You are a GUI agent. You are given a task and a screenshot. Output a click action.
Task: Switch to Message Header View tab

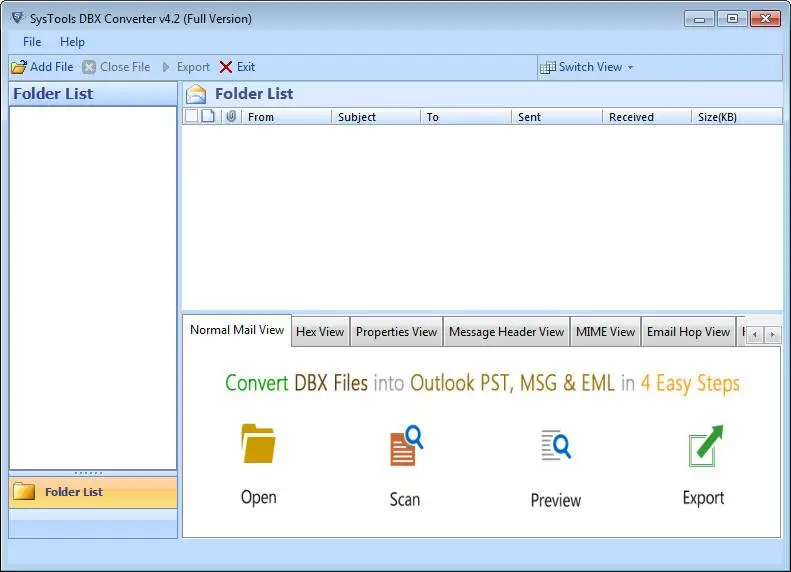(x=506, y=332)
